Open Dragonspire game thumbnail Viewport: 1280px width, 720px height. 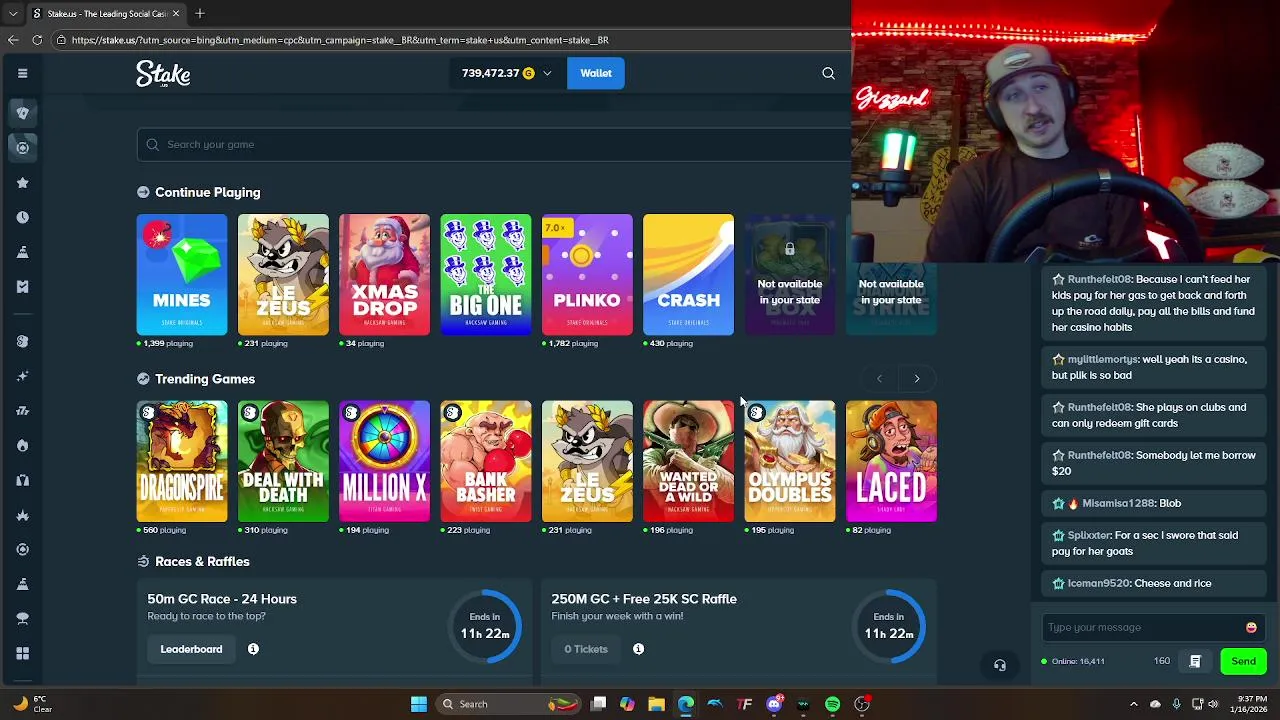point(182,461)
